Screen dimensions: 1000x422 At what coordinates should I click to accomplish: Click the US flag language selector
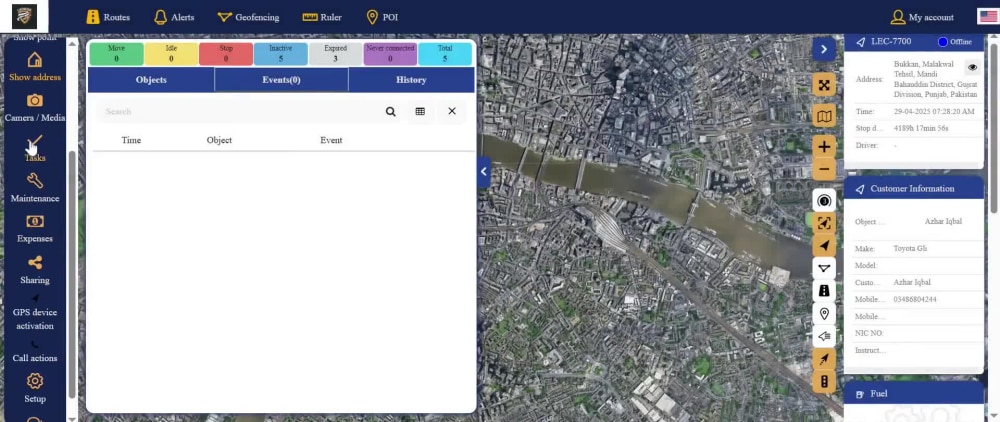pyautogui.click(x=988, y=17)
